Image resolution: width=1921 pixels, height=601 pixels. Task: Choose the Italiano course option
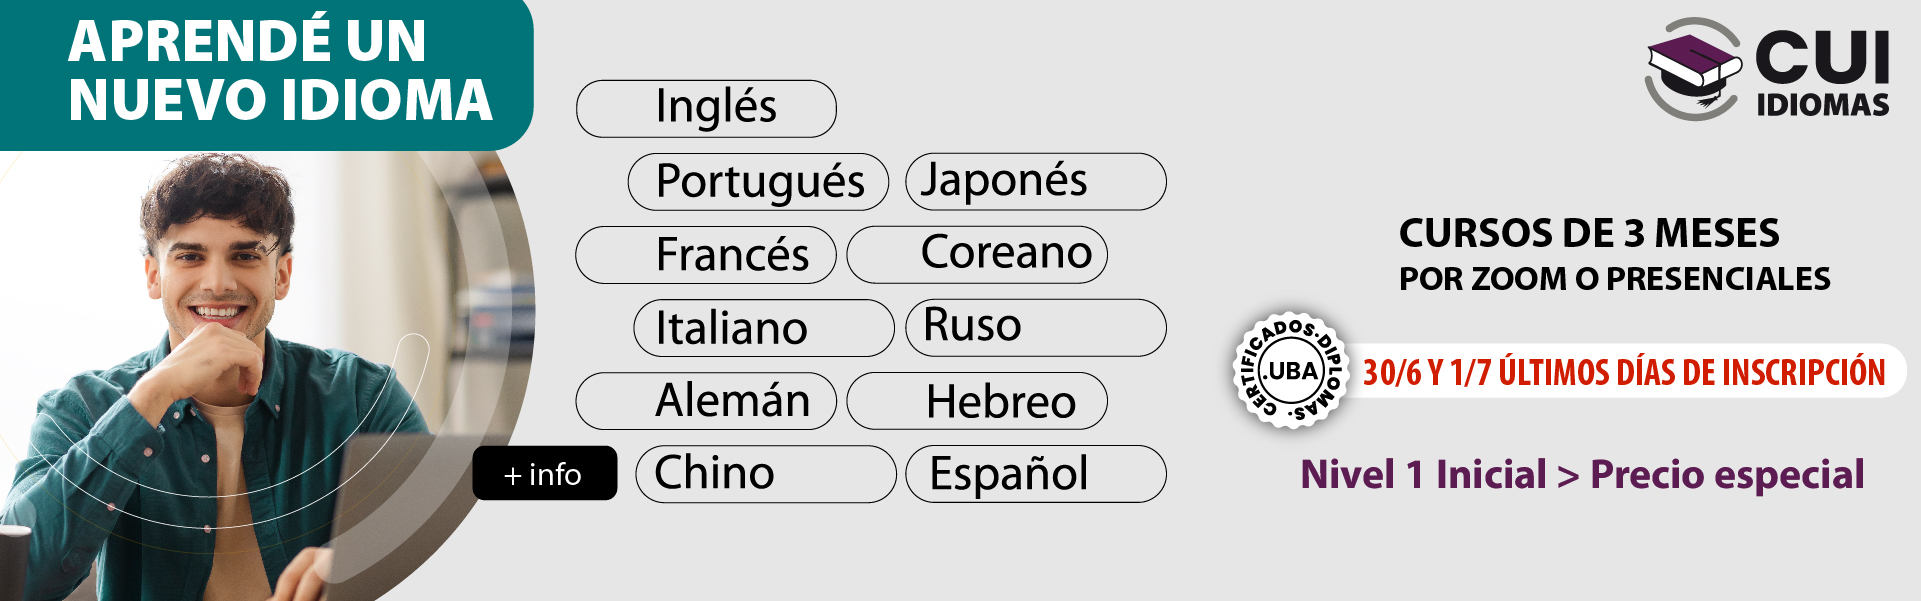(764, 328)
